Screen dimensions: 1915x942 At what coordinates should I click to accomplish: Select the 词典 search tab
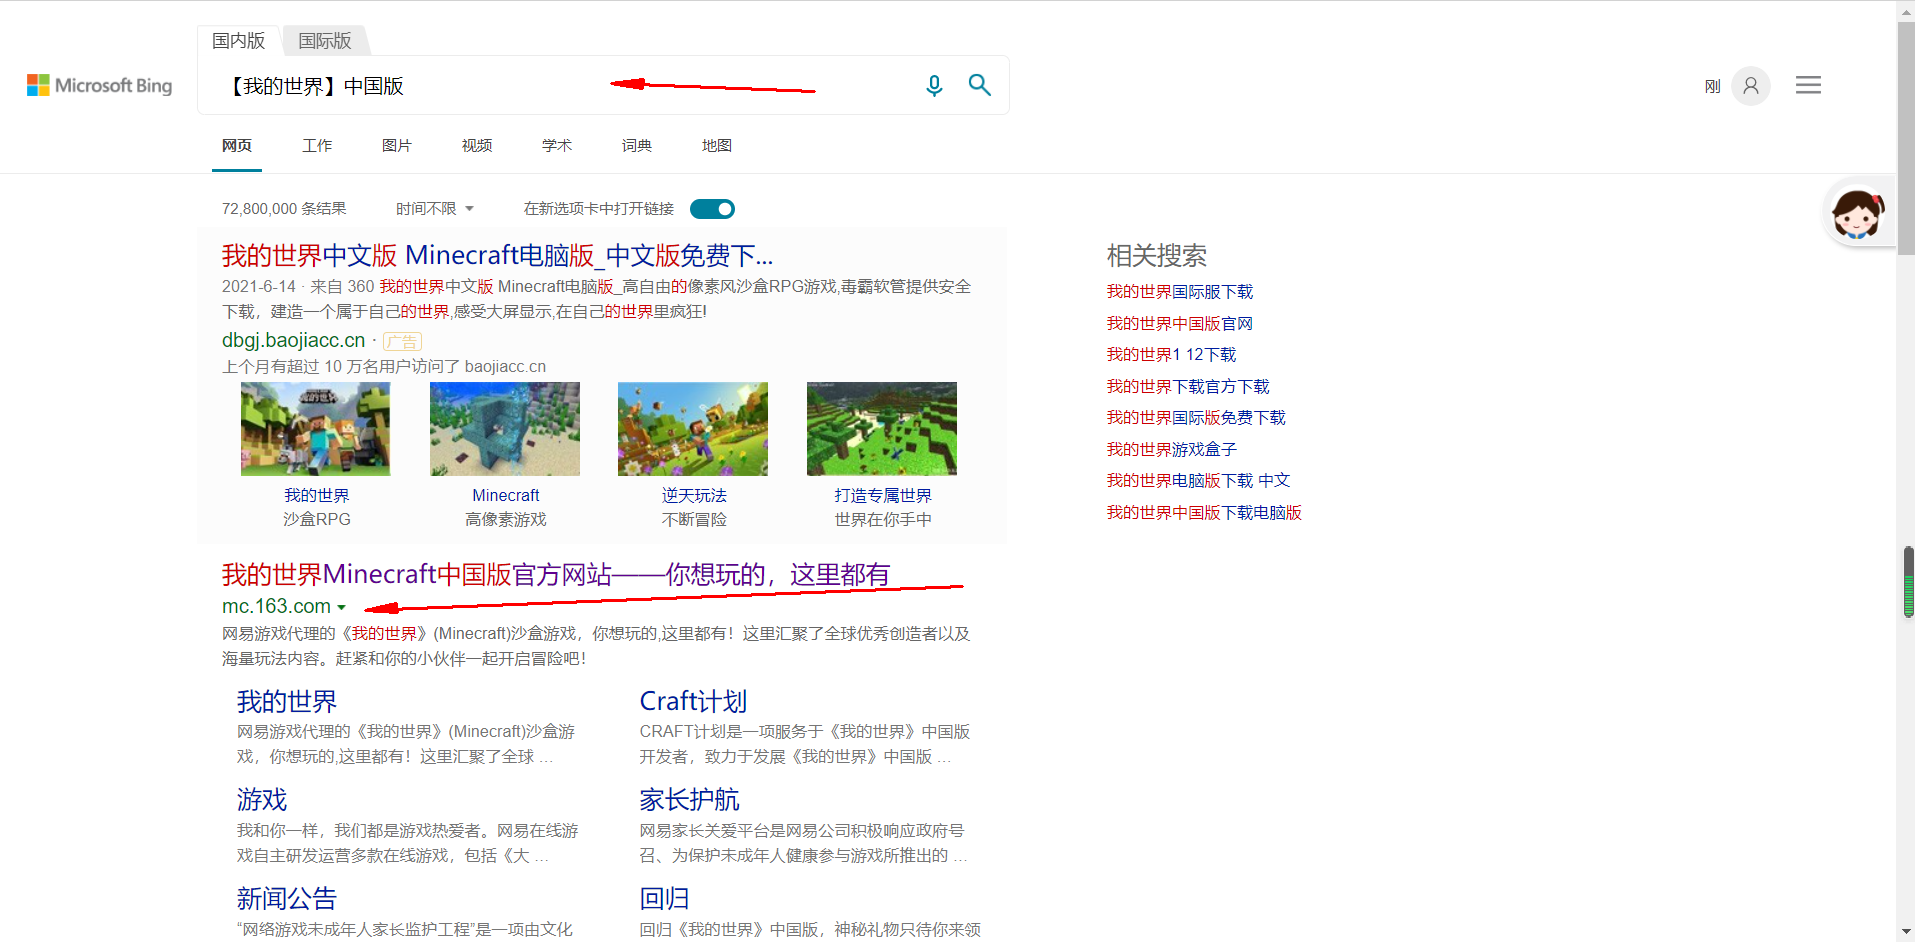point(637,146)
